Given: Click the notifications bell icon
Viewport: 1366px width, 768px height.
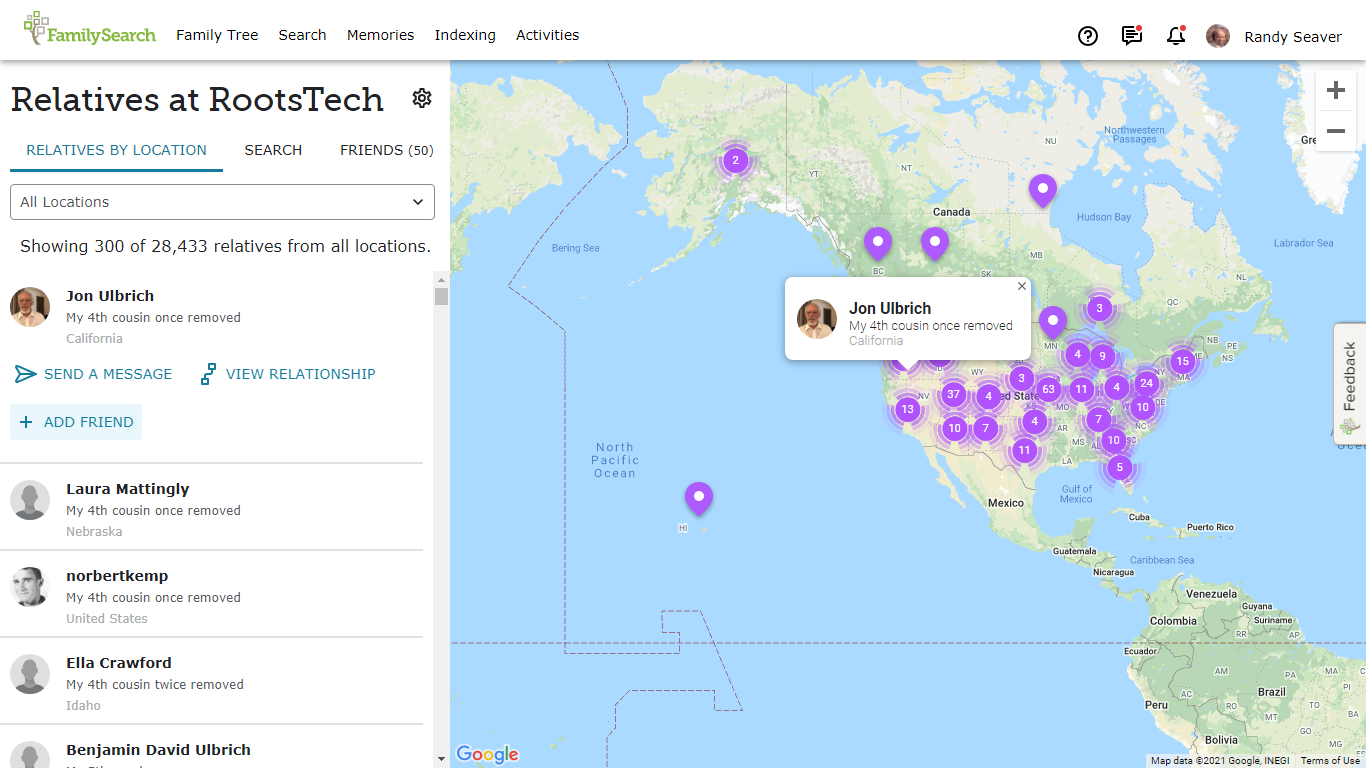Looking at the screenshot, I should pyautogui.click(x=1175, y=36).
